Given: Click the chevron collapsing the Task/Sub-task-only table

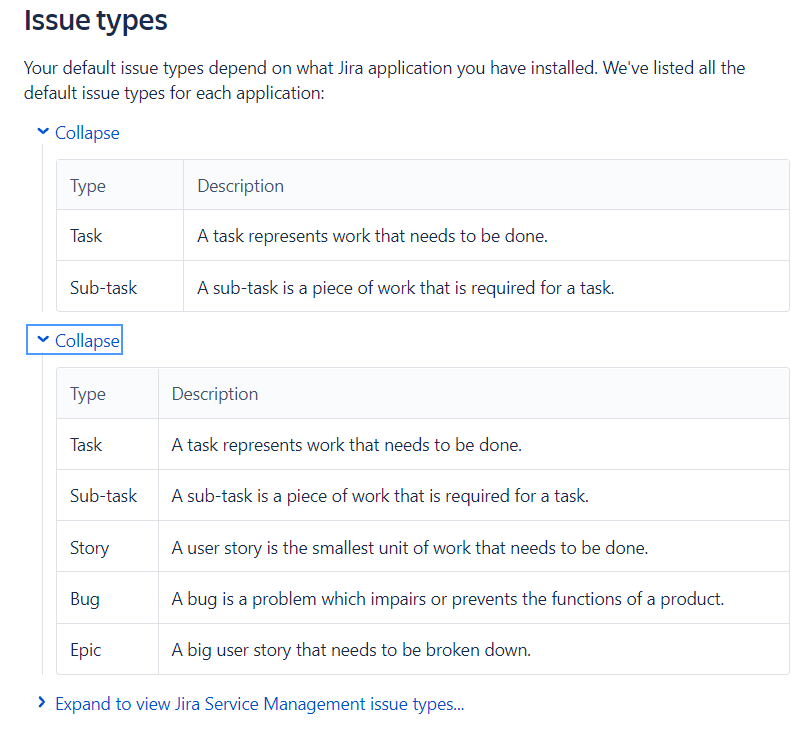Looking at the screenshot, I should pos(43,132).
